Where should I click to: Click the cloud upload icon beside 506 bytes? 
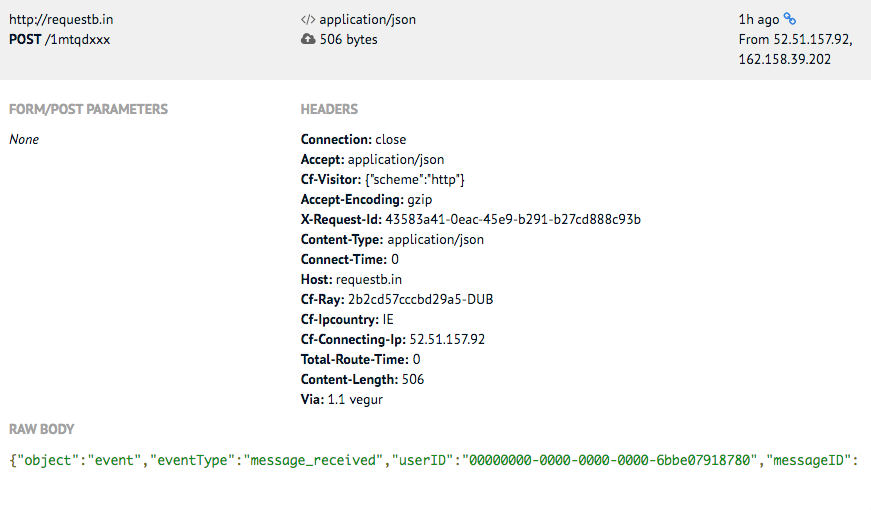pos(308,39)
